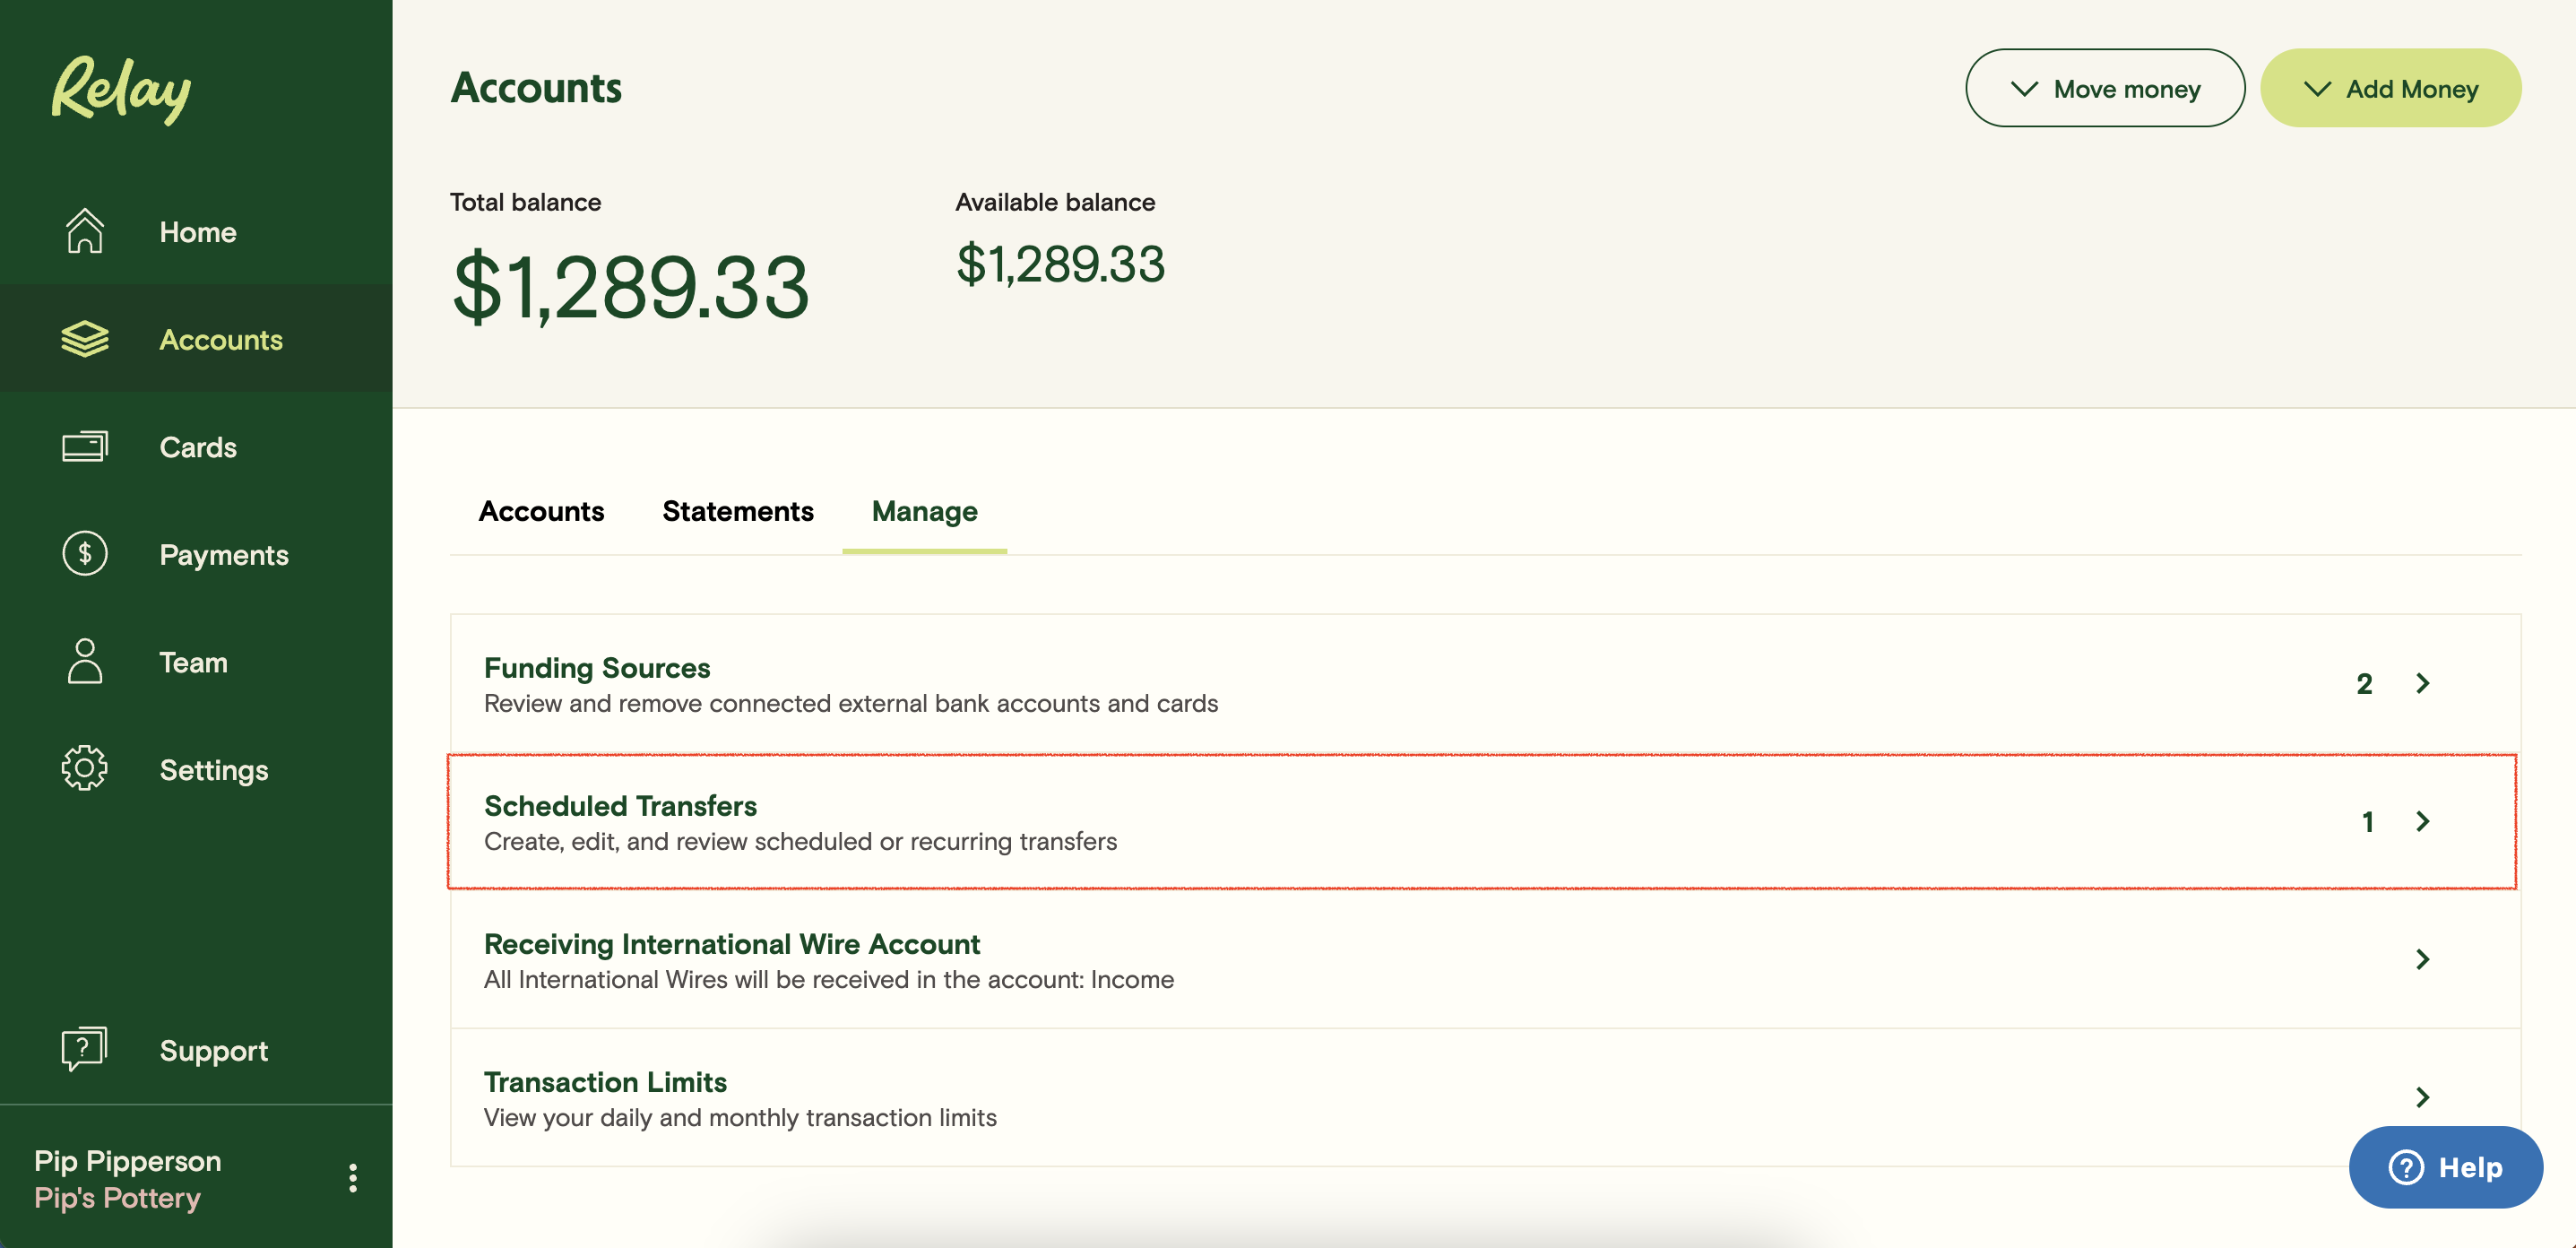Expand Funding Sources with its chevron
Viewport: 2576px width, 1248px height.
(2422, 683)
